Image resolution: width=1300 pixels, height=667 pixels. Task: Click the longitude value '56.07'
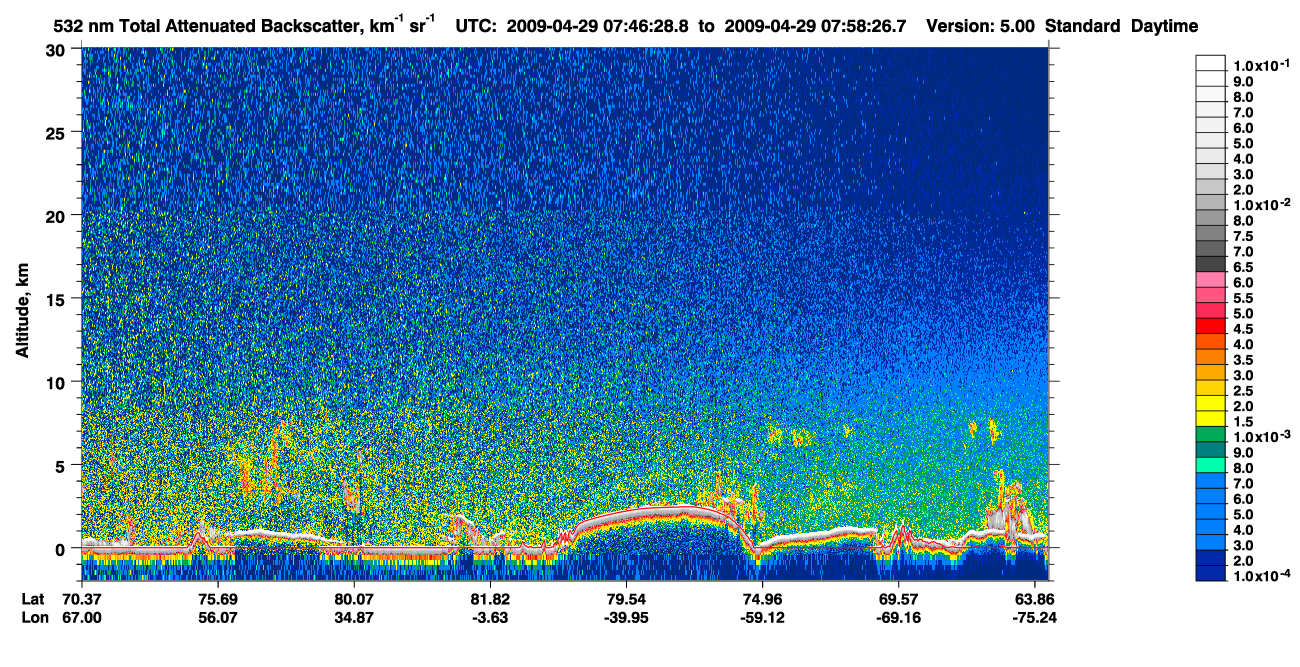tap(218, 617)
